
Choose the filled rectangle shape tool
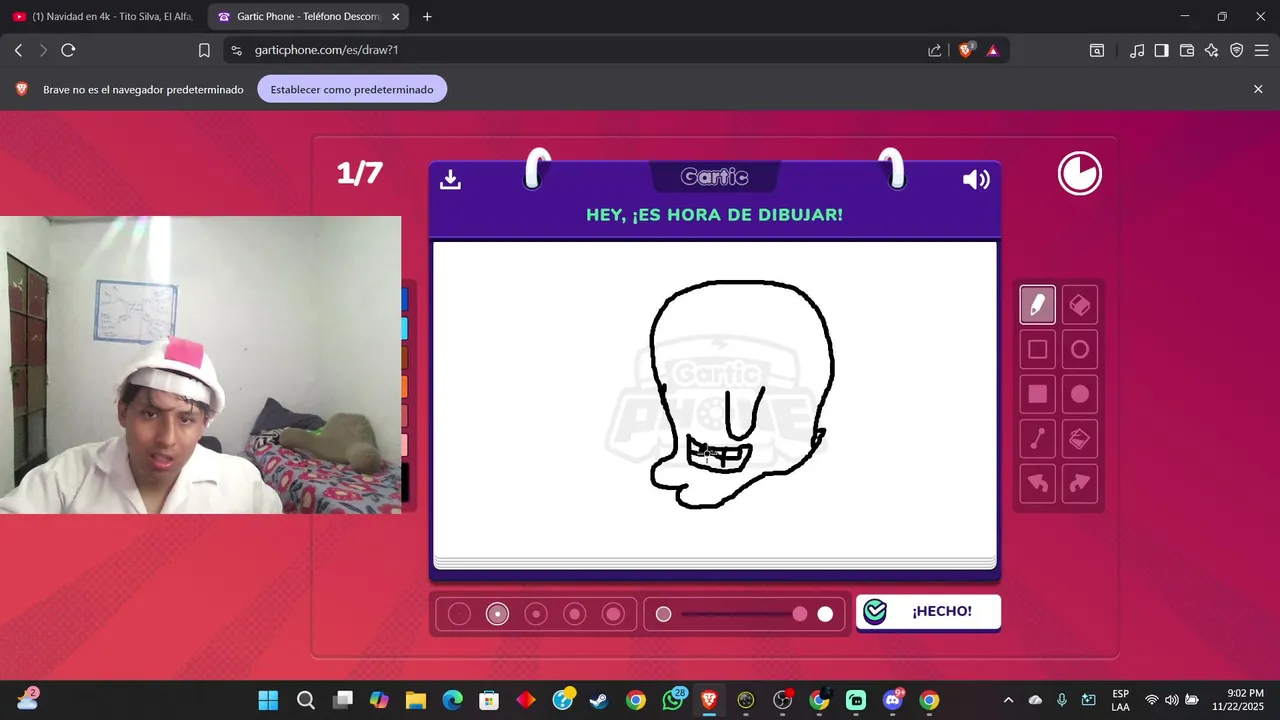pyautogui.click(x=1037, y=394)
